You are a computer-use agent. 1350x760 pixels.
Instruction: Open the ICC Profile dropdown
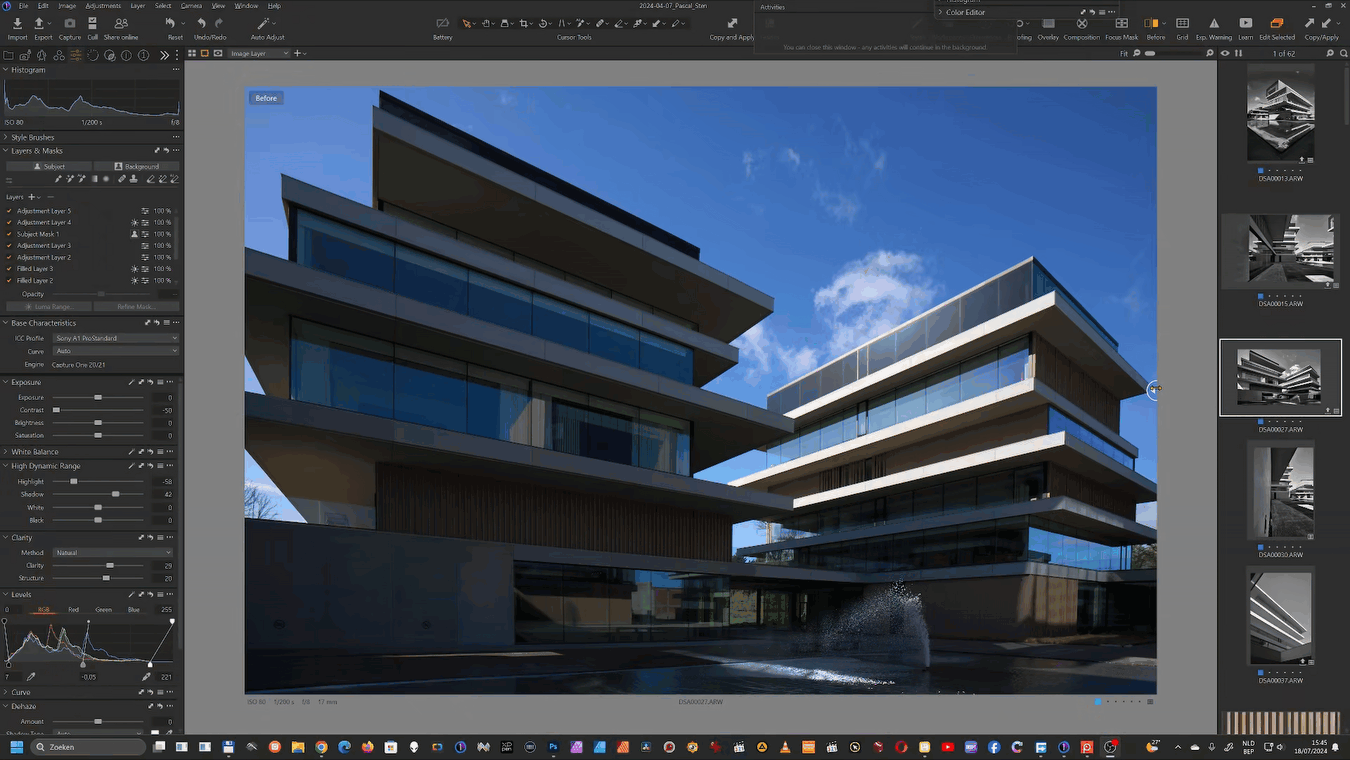click(x=115, y=338)
